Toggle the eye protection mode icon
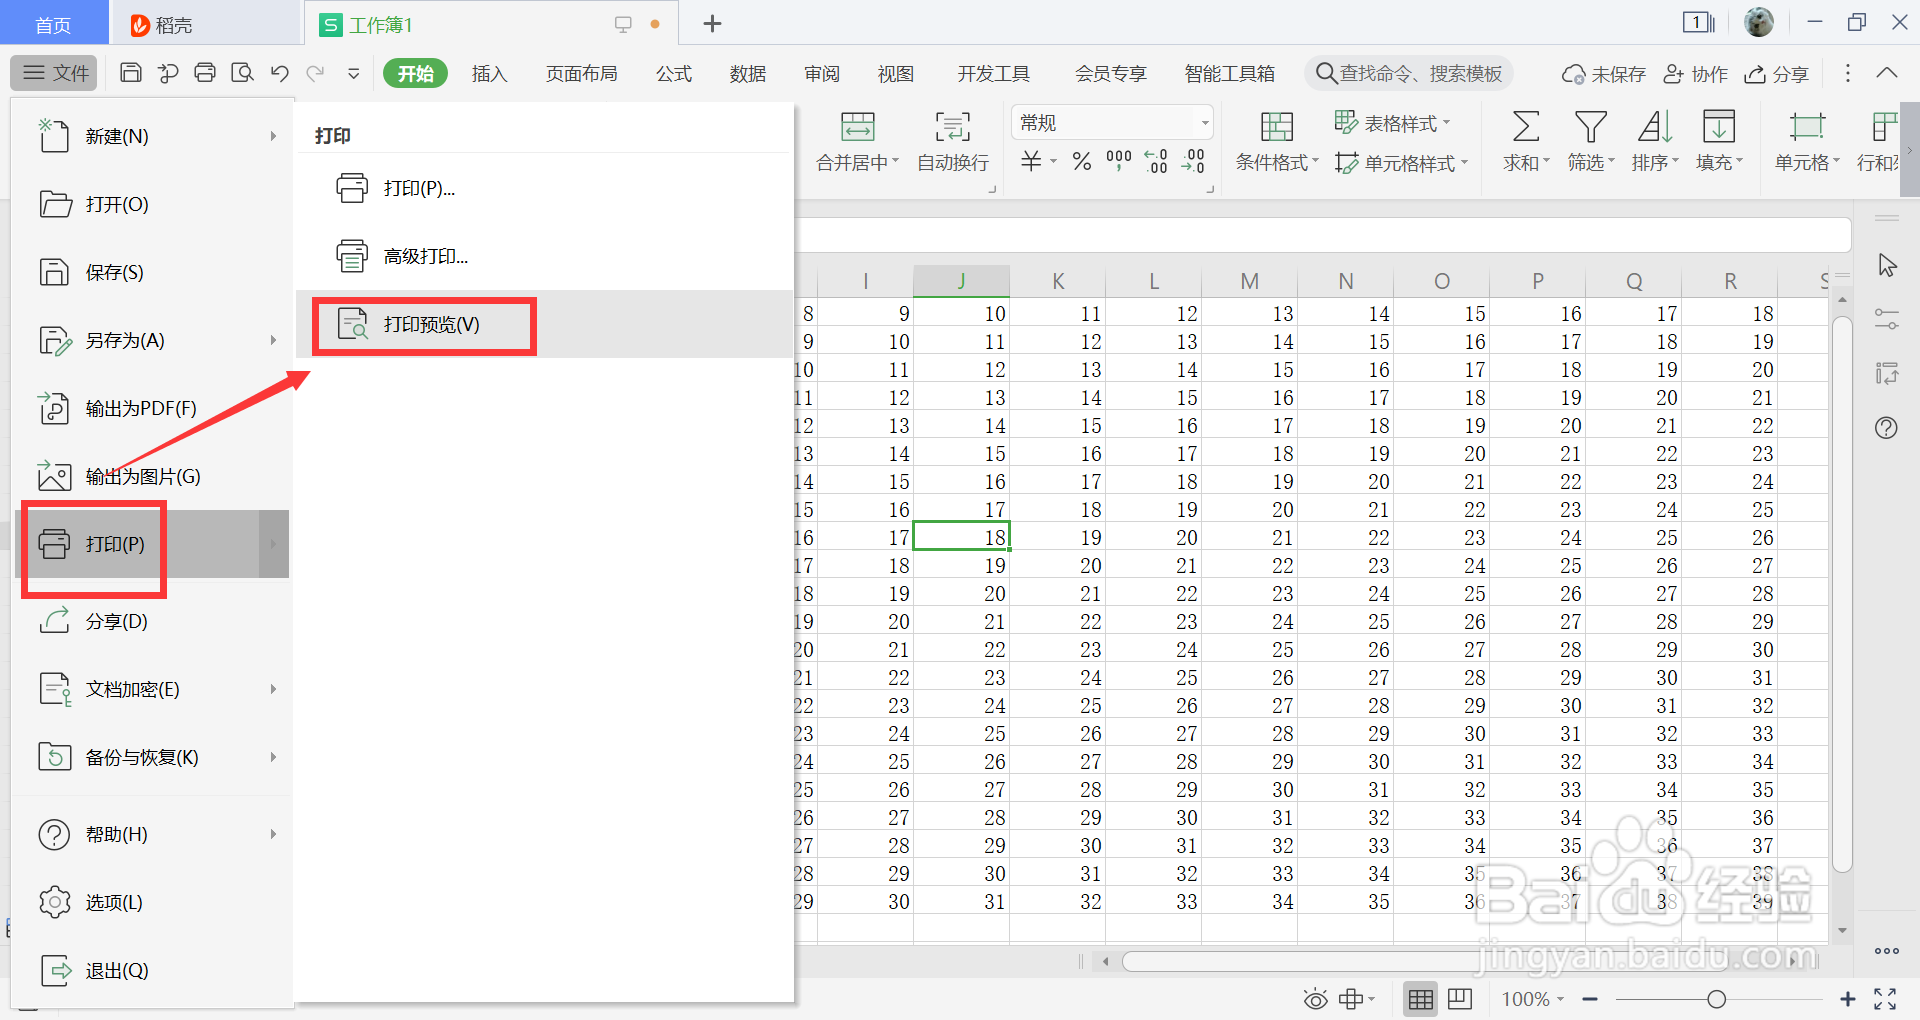1920x1020 pixels. coord(1316,999)
